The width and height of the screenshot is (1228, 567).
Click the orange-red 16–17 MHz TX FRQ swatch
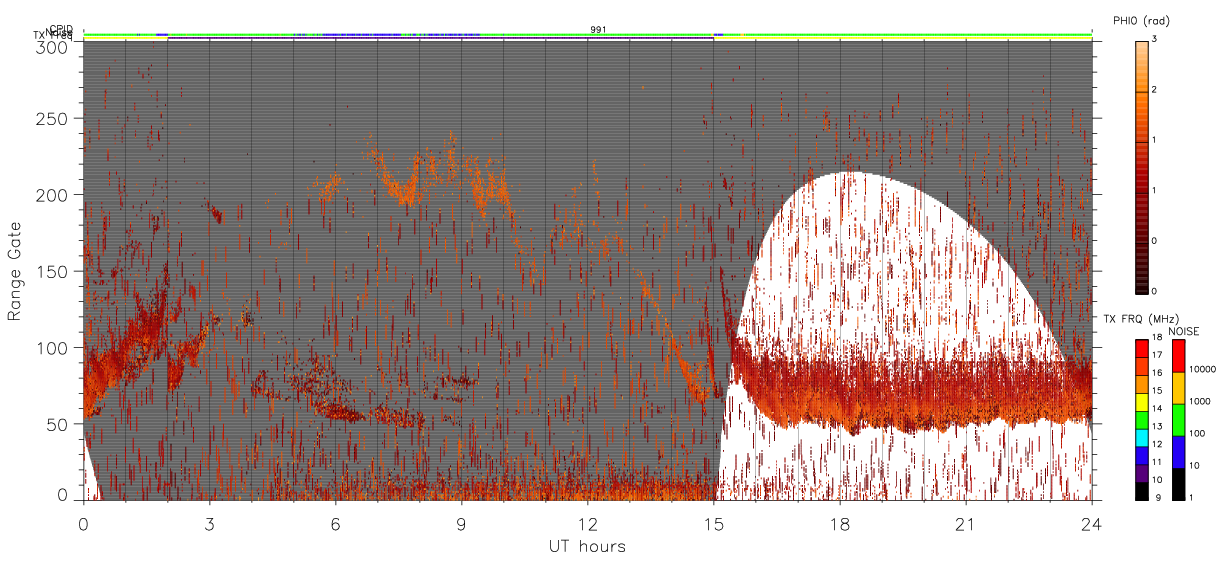tap(1141, 367)
